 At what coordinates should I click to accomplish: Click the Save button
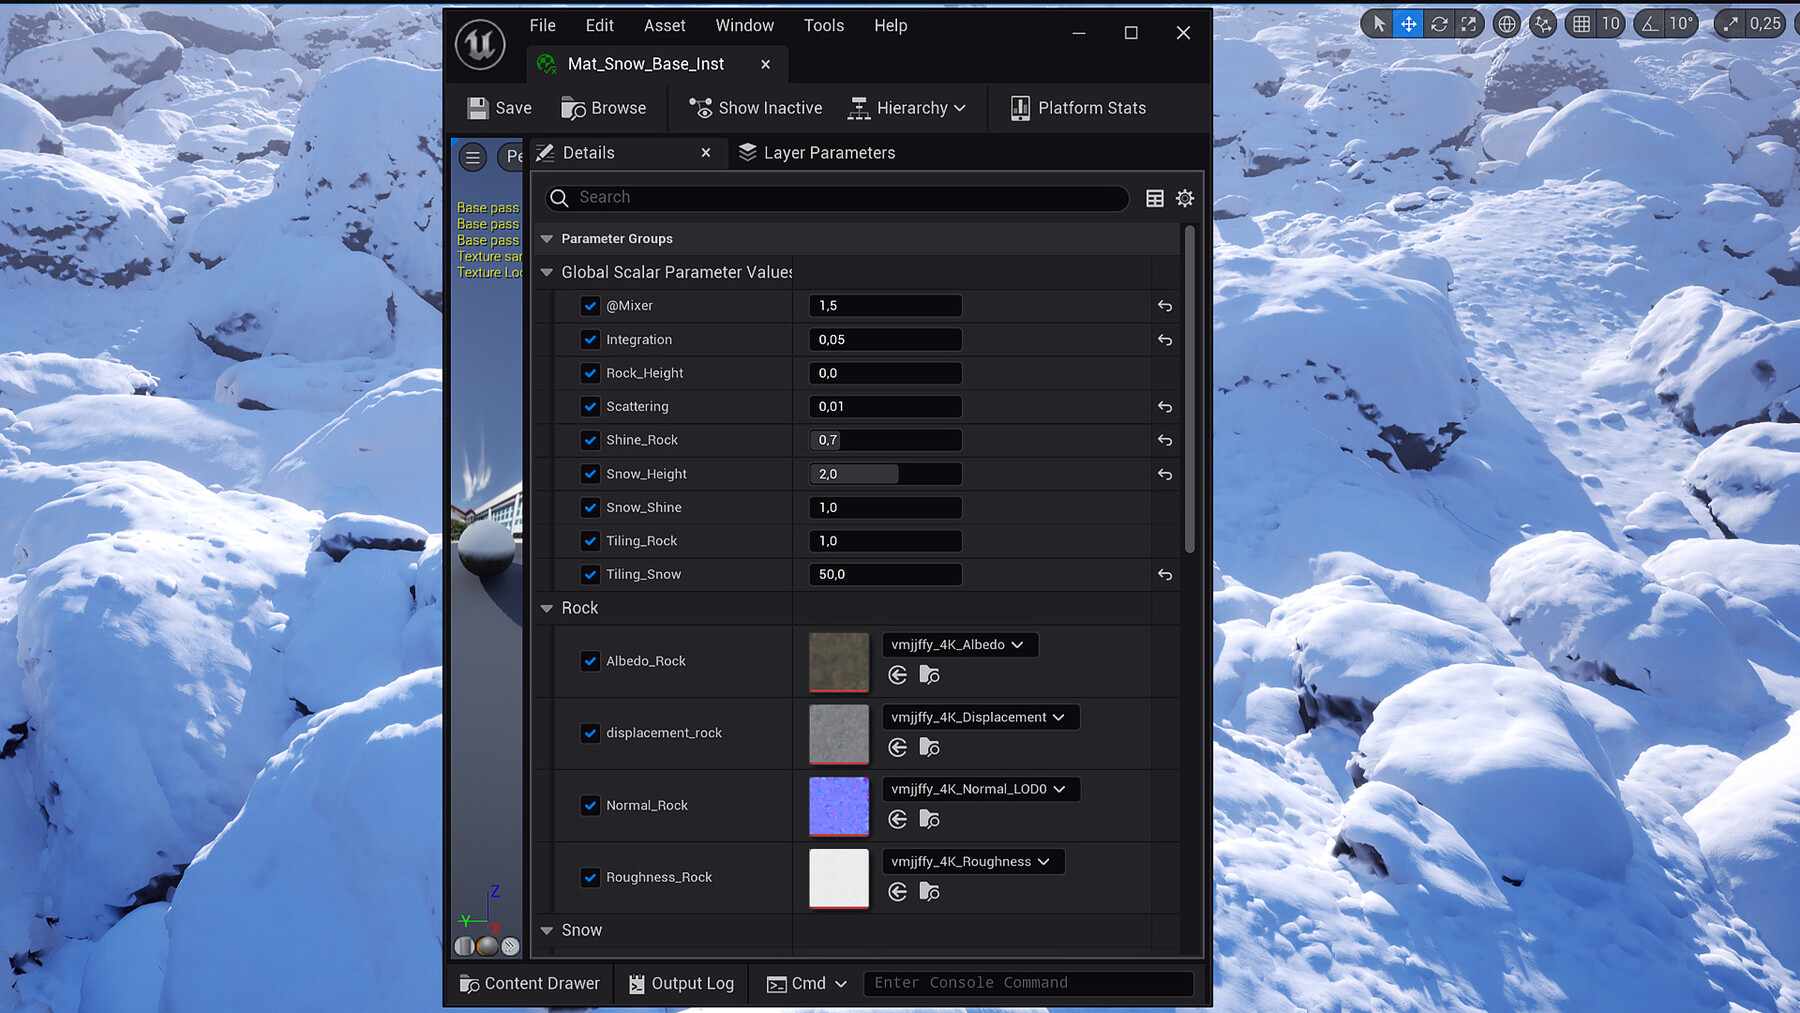click(x=499, y=108)
